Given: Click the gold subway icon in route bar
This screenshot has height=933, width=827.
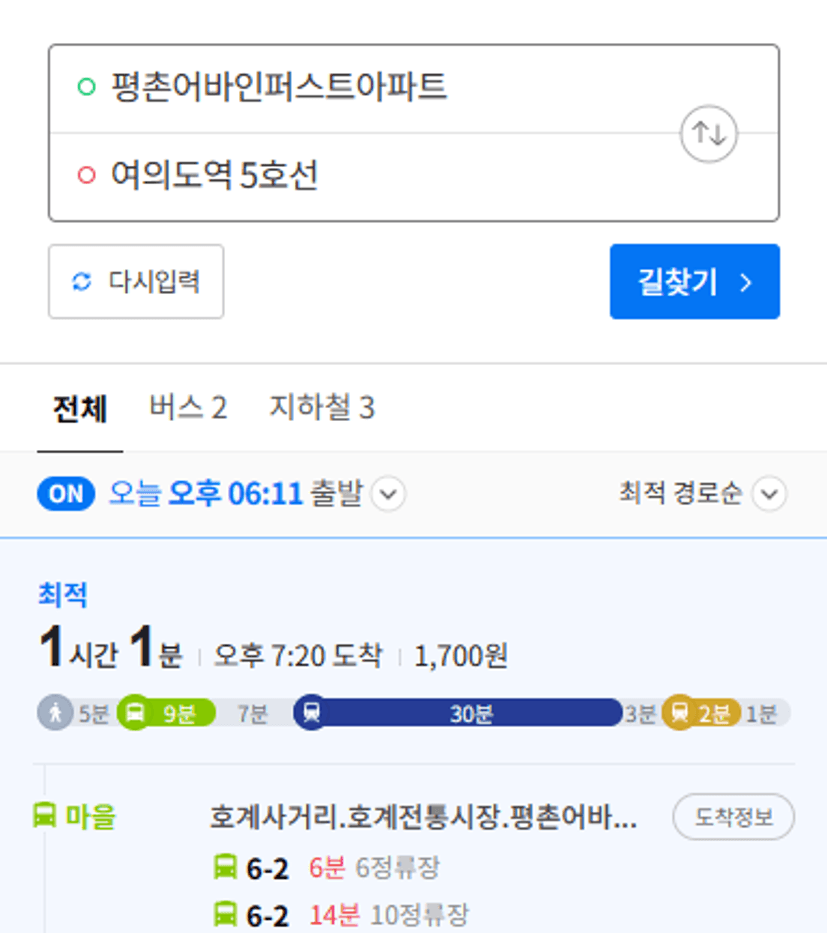Looking at the screenshot, I should [679, 712].
